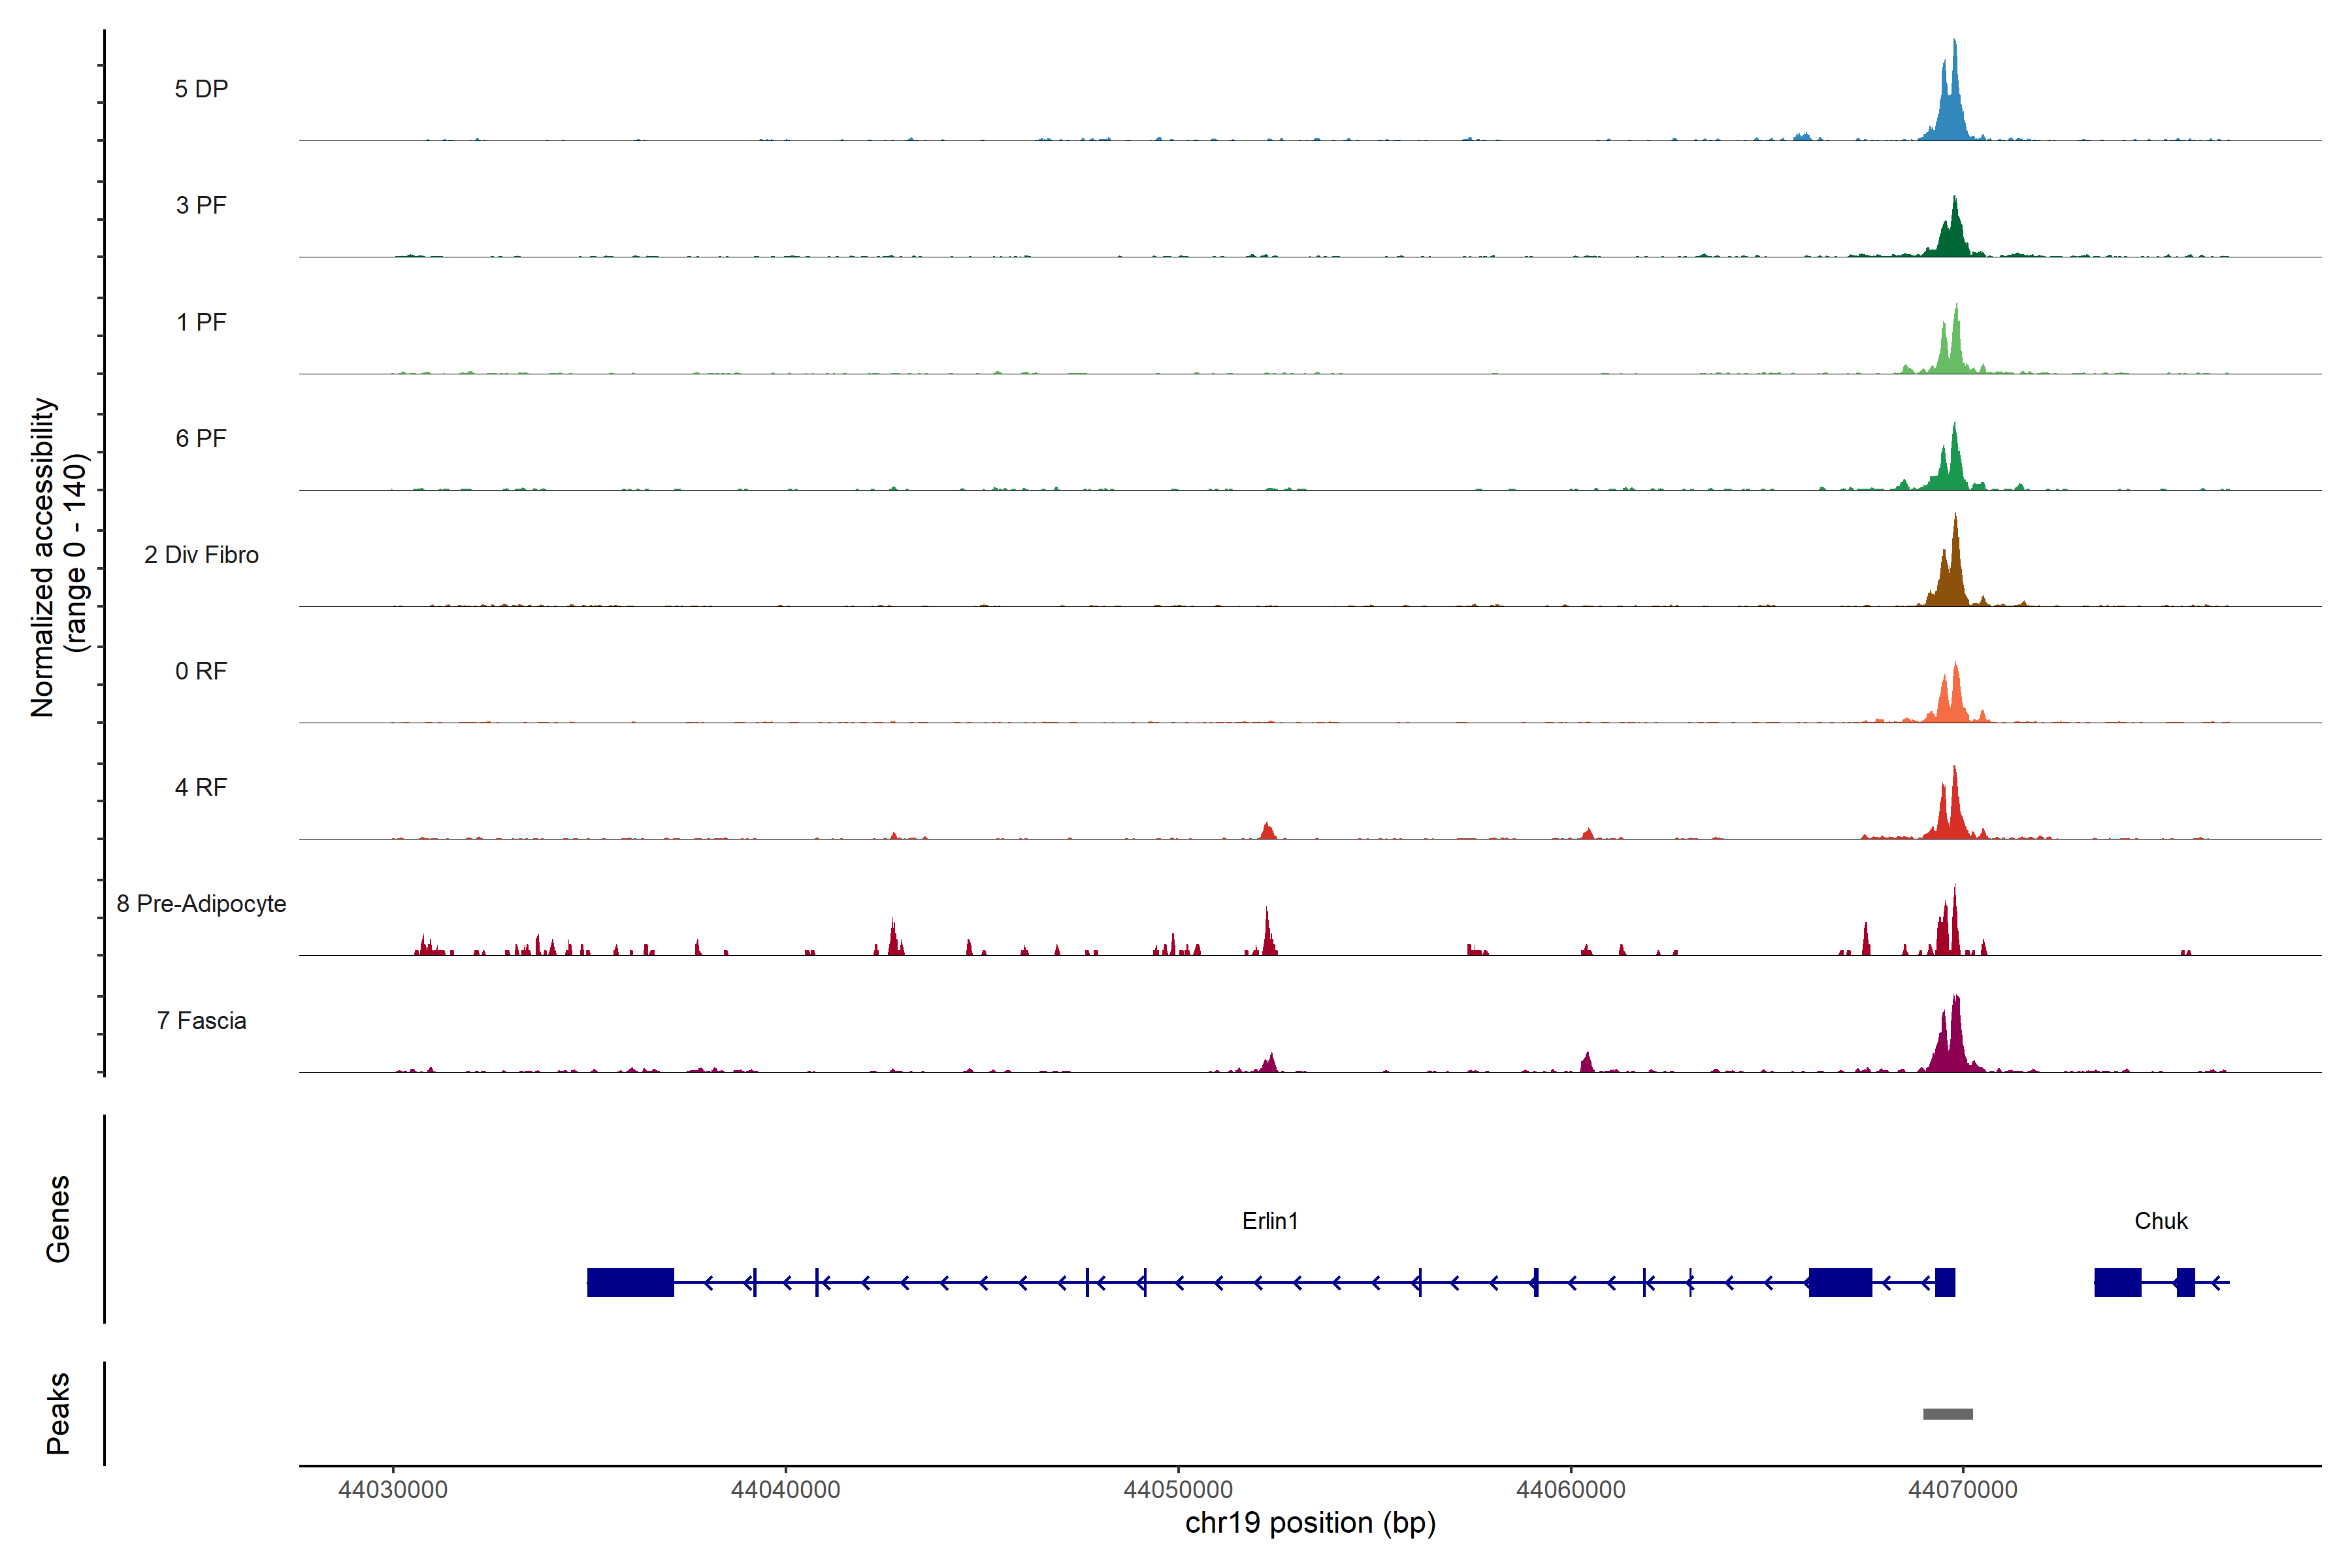Click the 44030000 axis tick label
The width and height of the screenshot is (2352, 1568).
point(393,1490)
